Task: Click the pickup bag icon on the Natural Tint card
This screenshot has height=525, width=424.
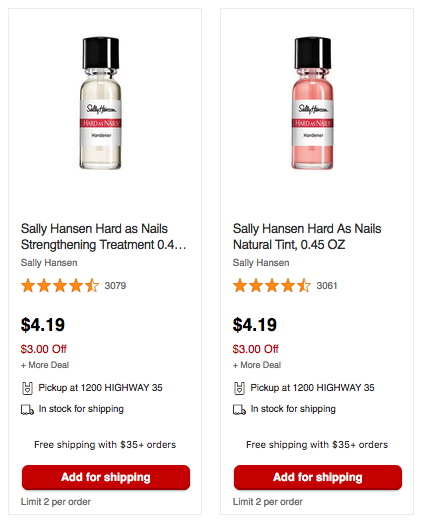Action: click(239, 388)
